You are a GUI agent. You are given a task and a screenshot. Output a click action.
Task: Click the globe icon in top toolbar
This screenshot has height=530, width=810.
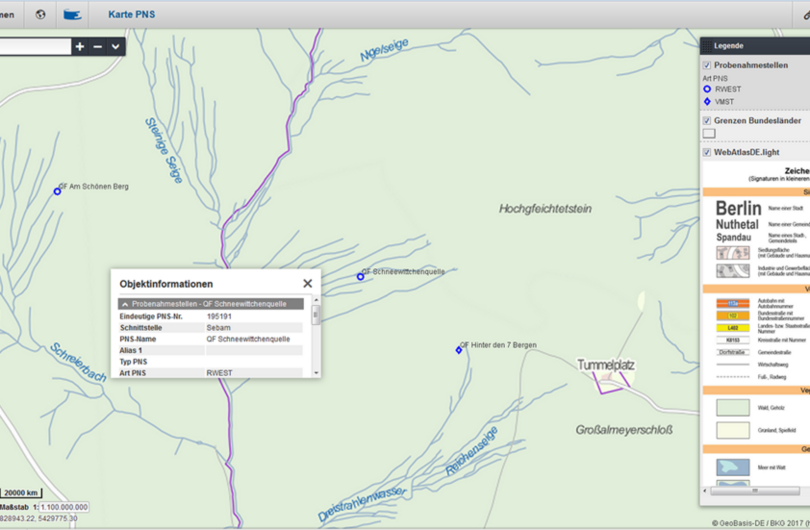[x=40, y=15]
